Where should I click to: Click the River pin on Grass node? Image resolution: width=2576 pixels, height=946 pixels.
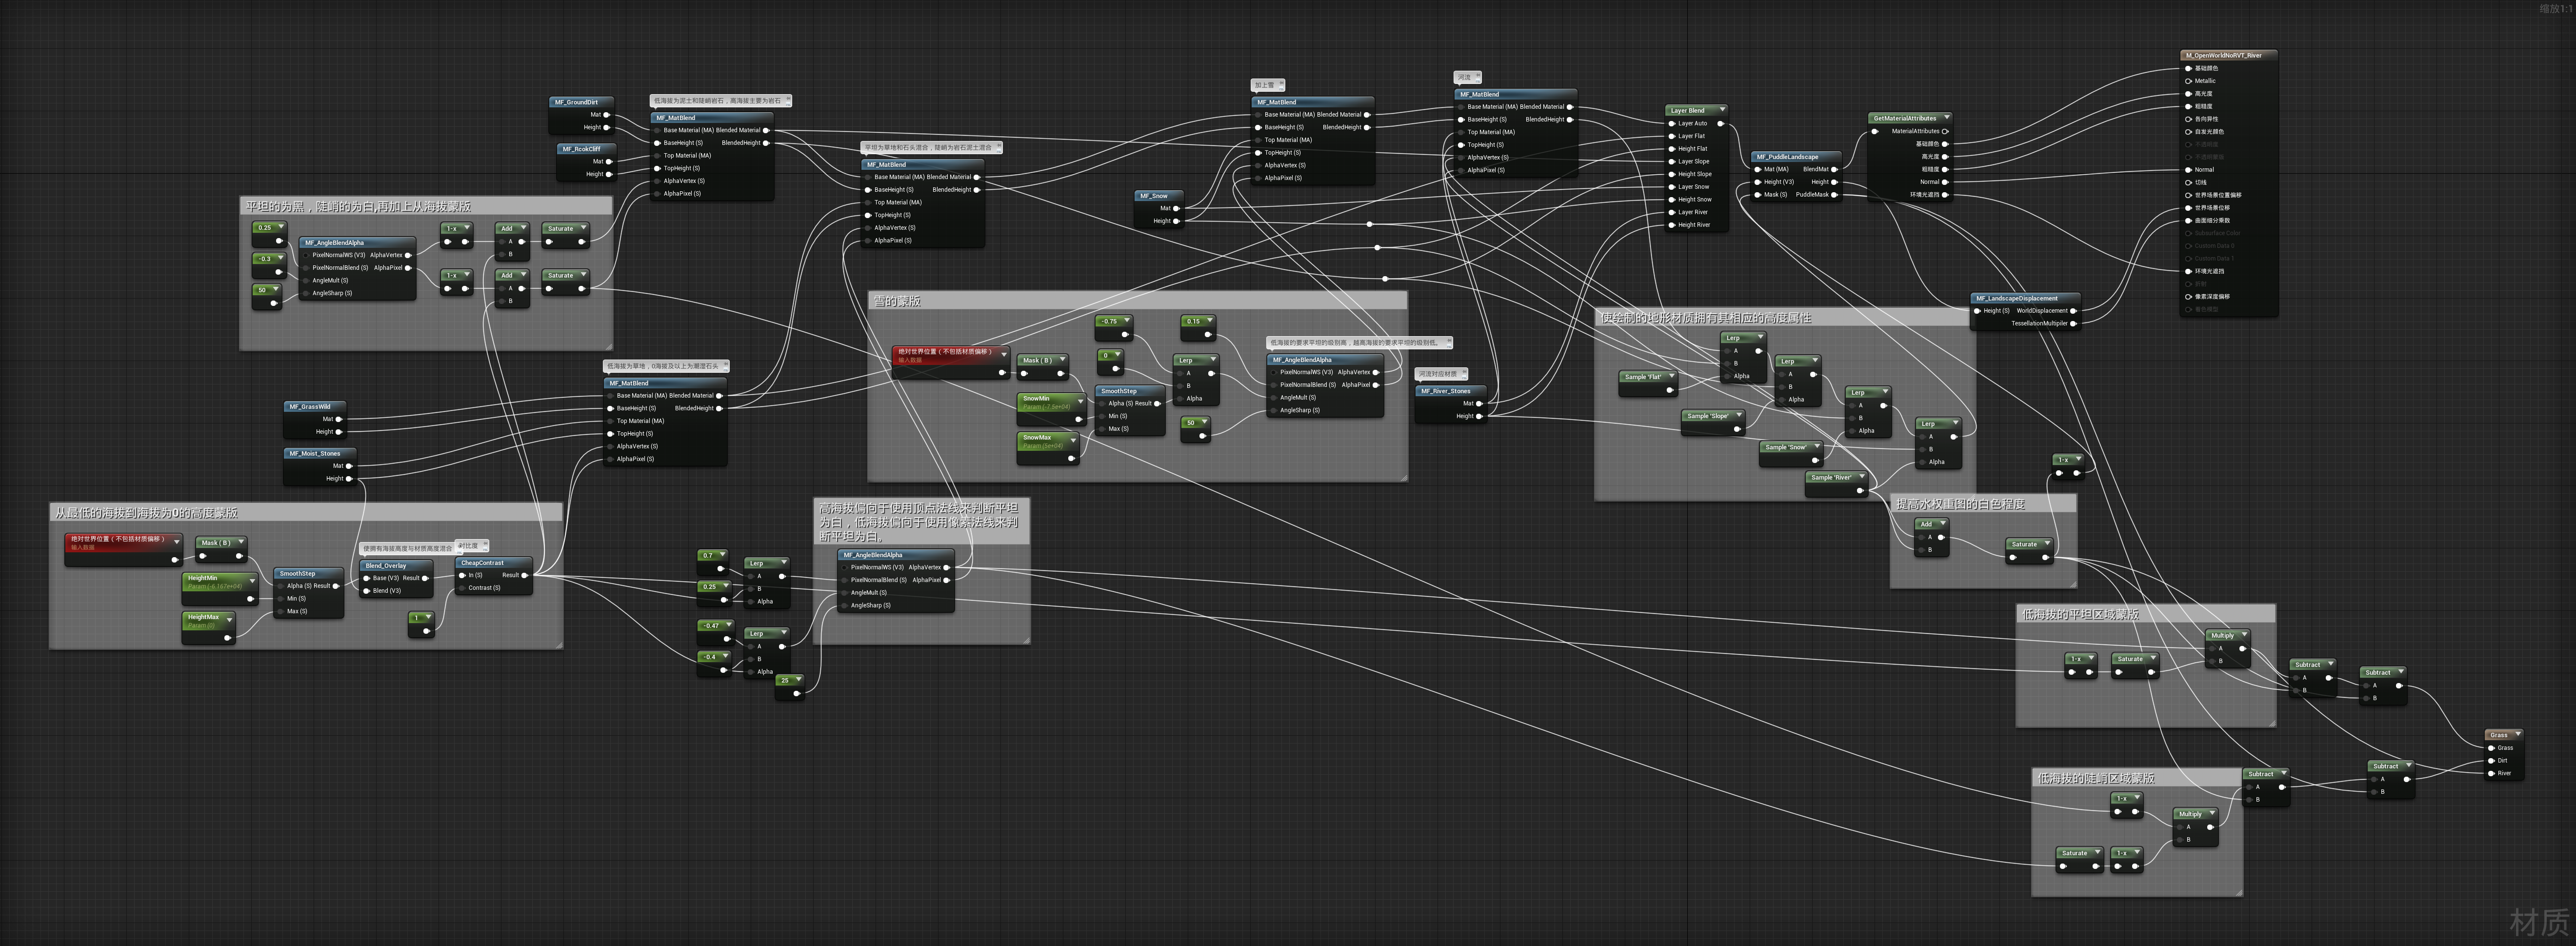pyautogui.click(x=2490, y=773)
